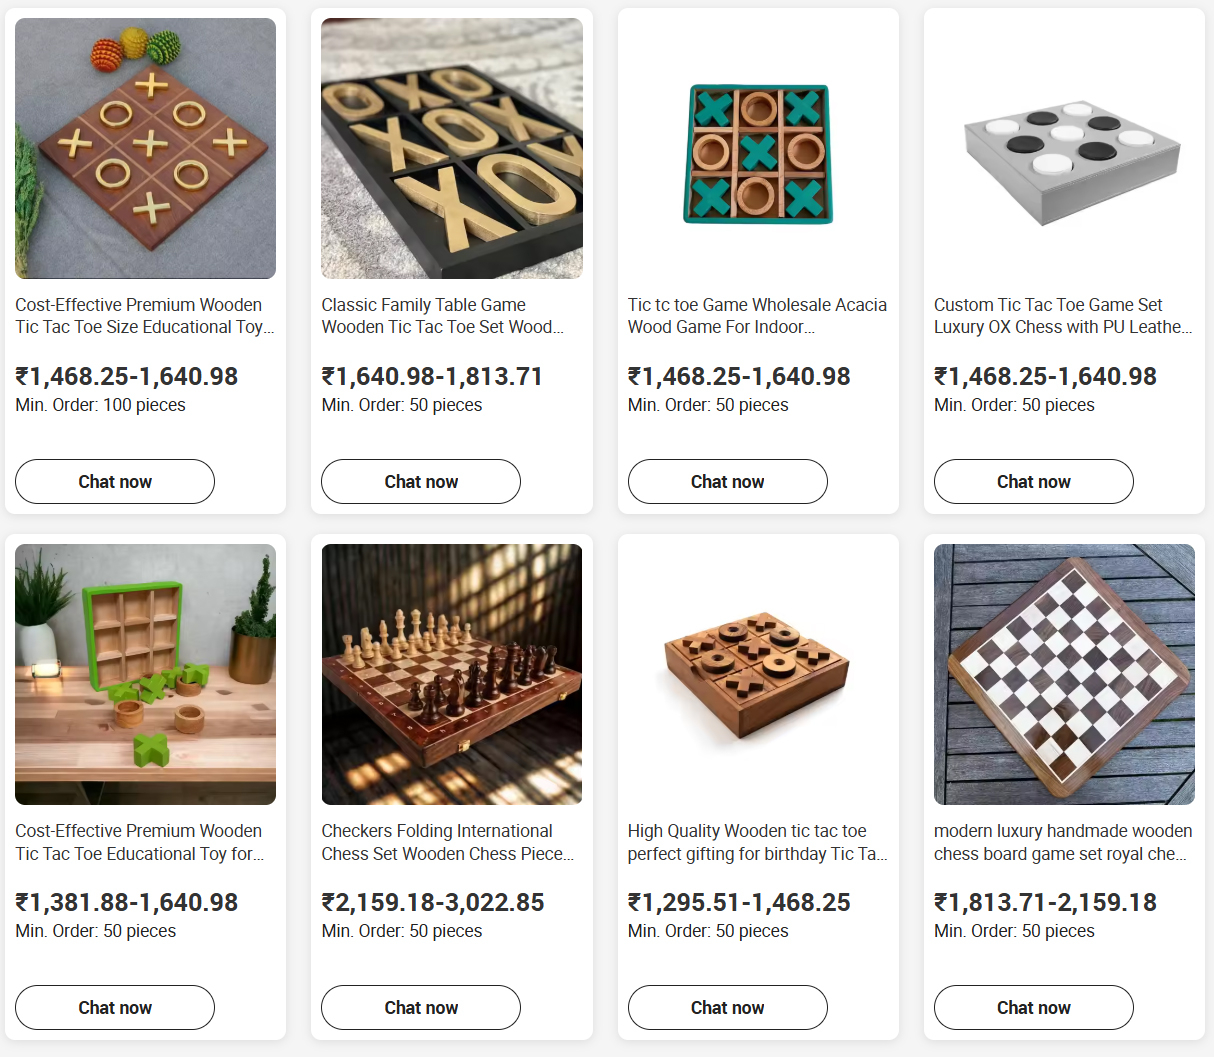View the teal acacia tic tac toe image
Screen dimensions: 1214x1057
758,148
